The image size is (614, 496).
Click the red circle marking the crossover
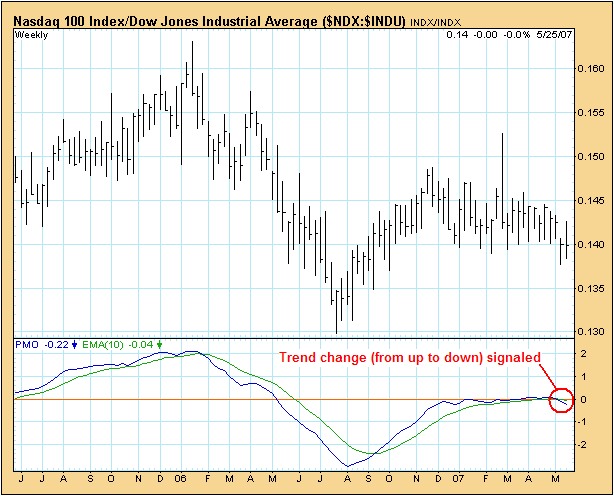click(x=561, y=400)
